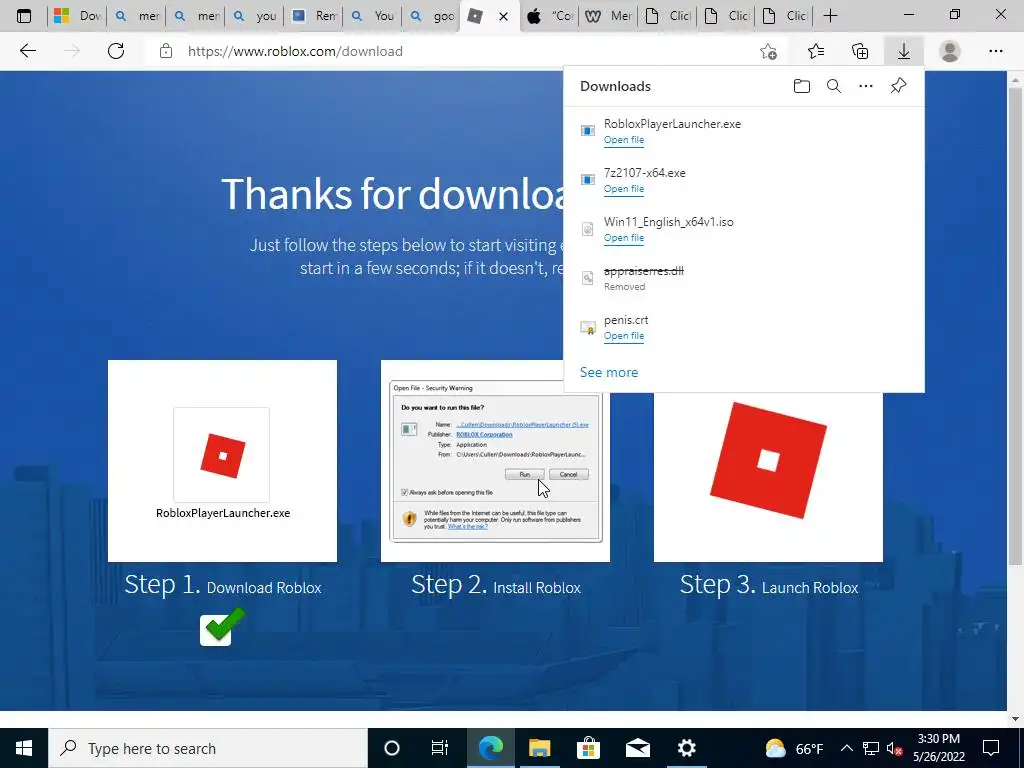1024x768 pixels.
Task: Switch to the 'Rem' tab
Action: point(314,16)
